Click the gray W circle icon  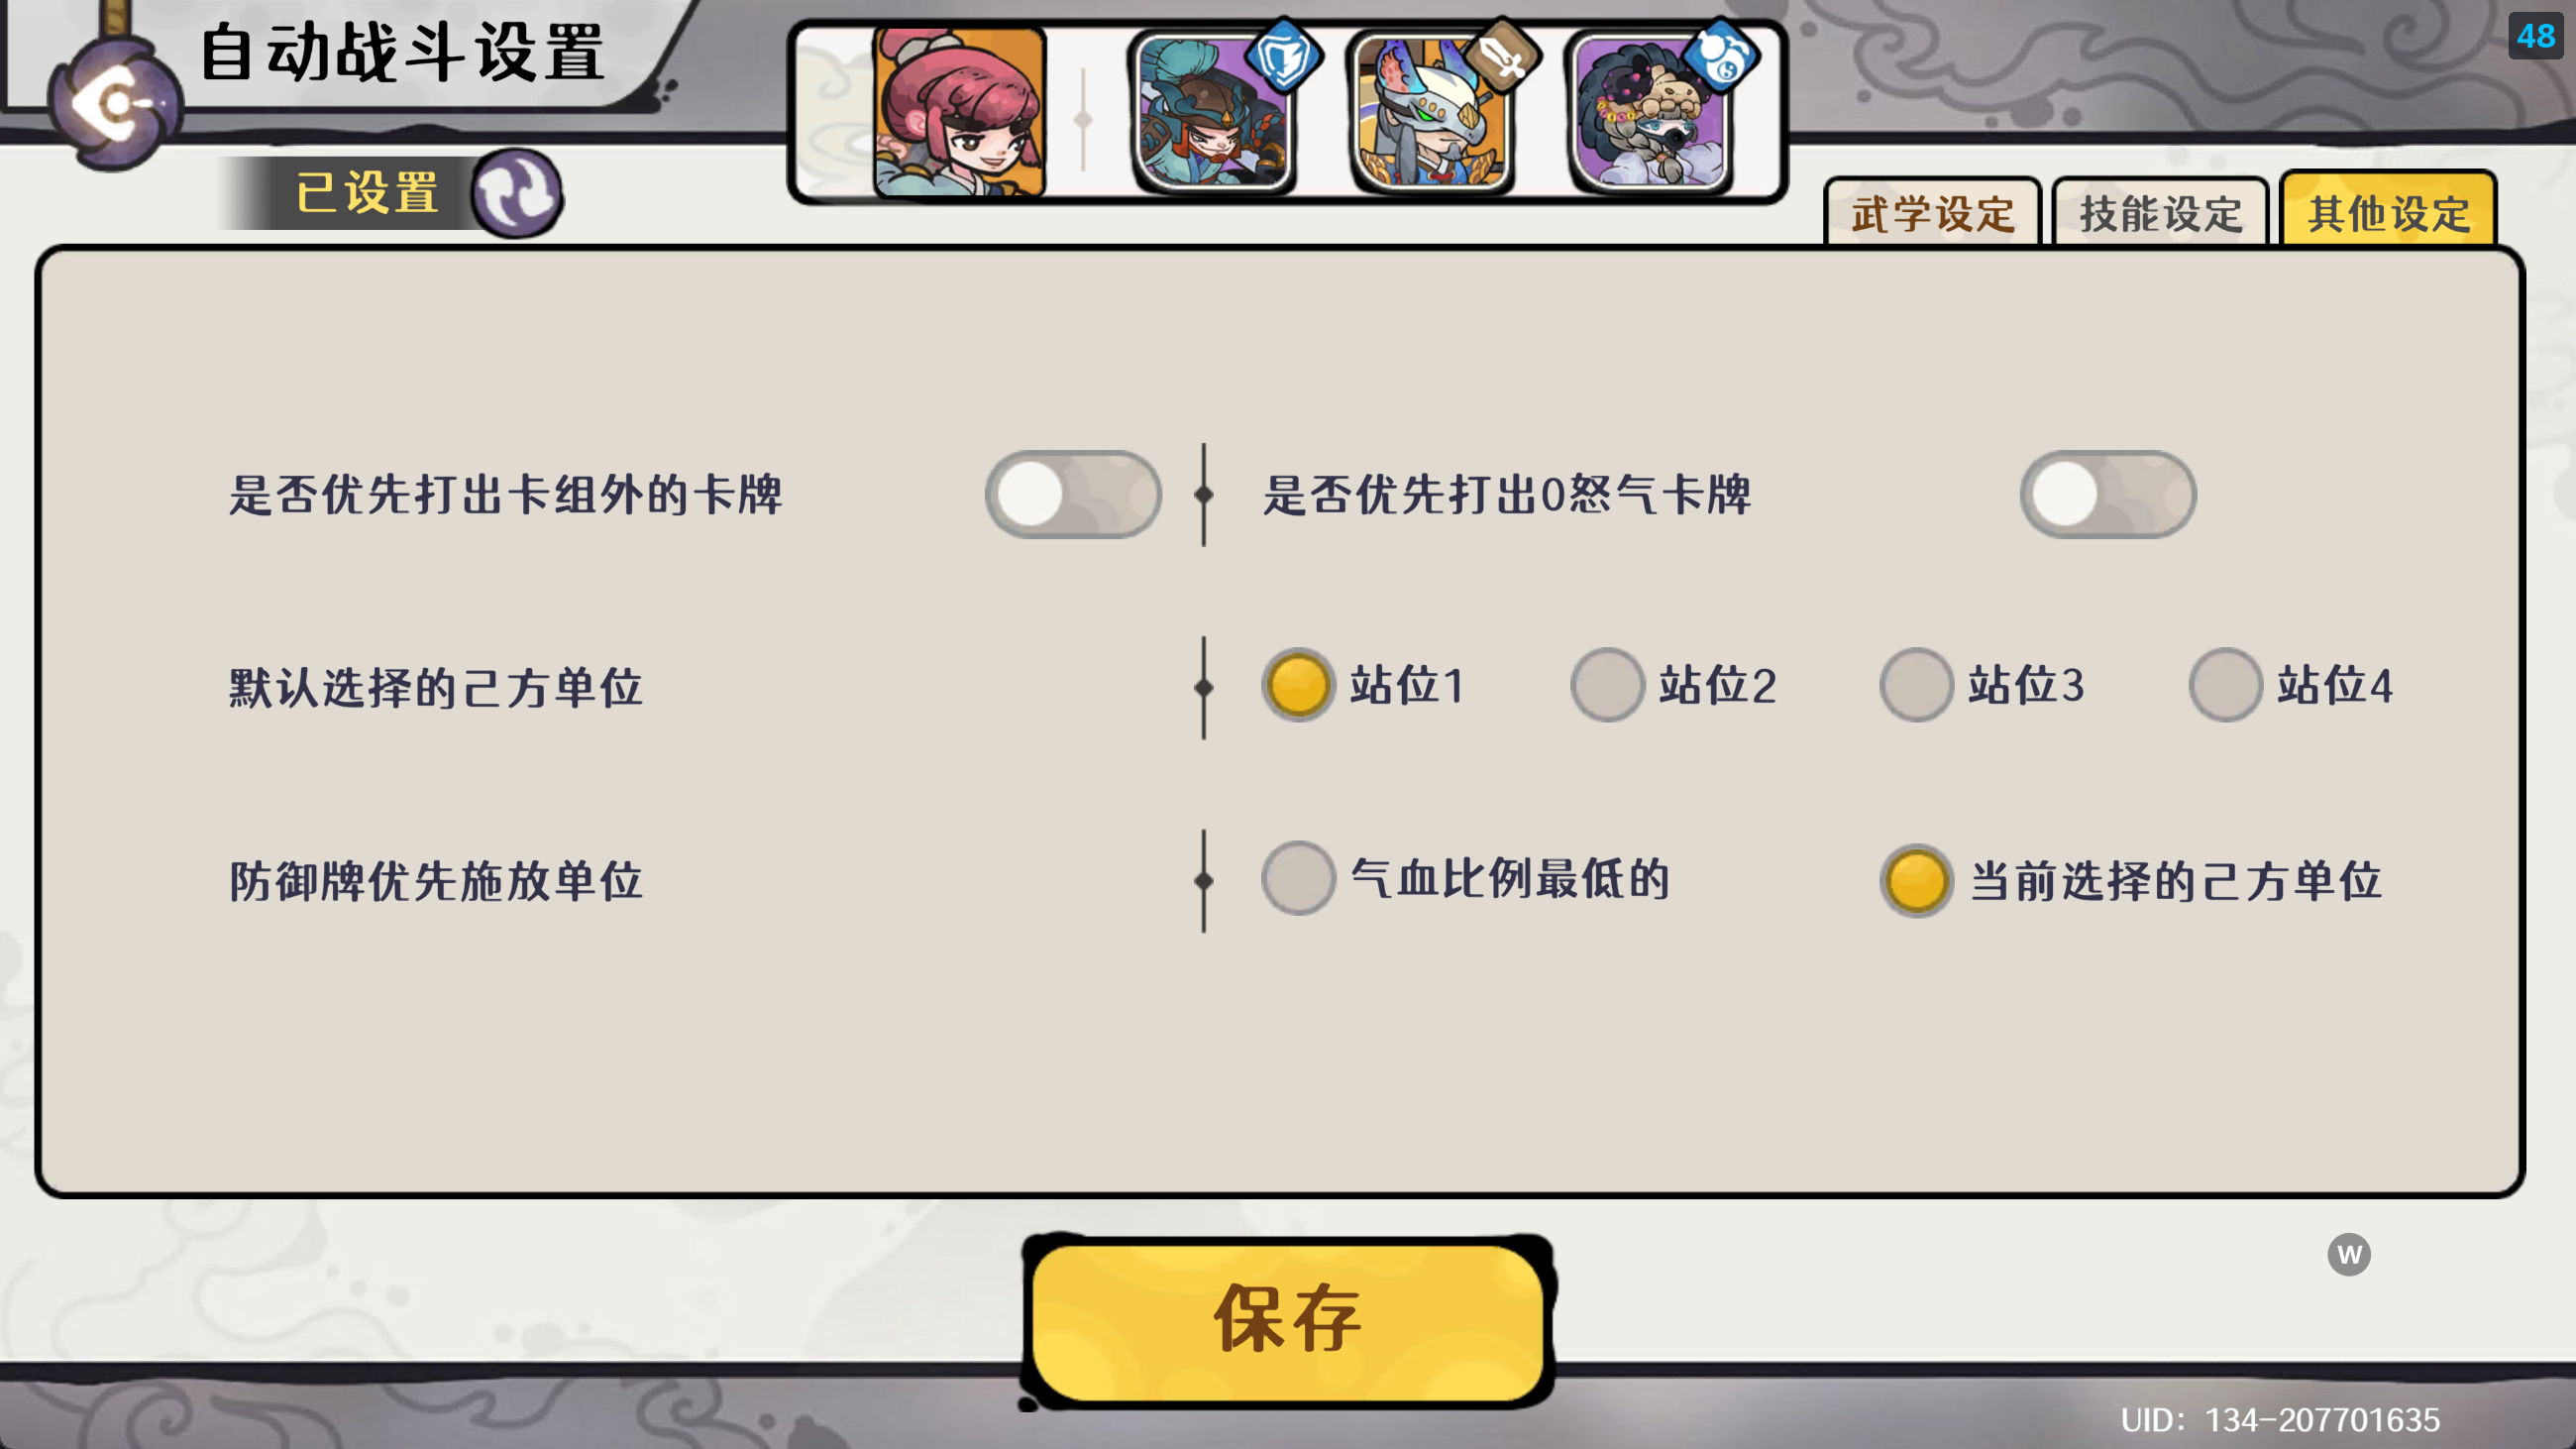(2349, 1254)
